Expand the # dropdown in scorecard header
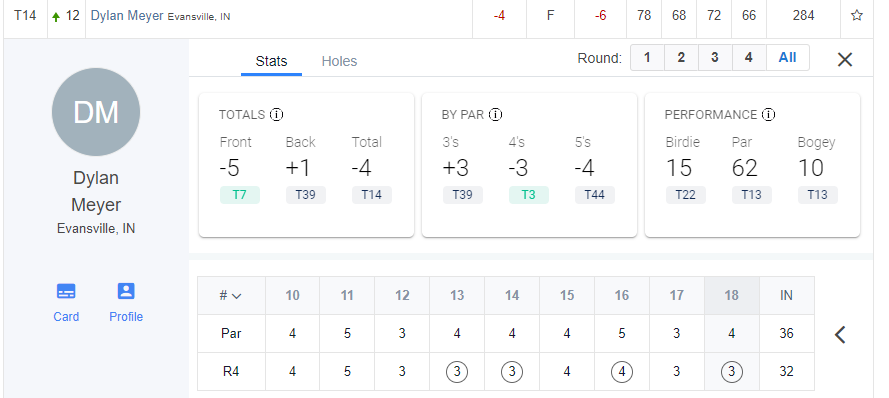This screenshot has width=889, height=398. click(231, 295)
